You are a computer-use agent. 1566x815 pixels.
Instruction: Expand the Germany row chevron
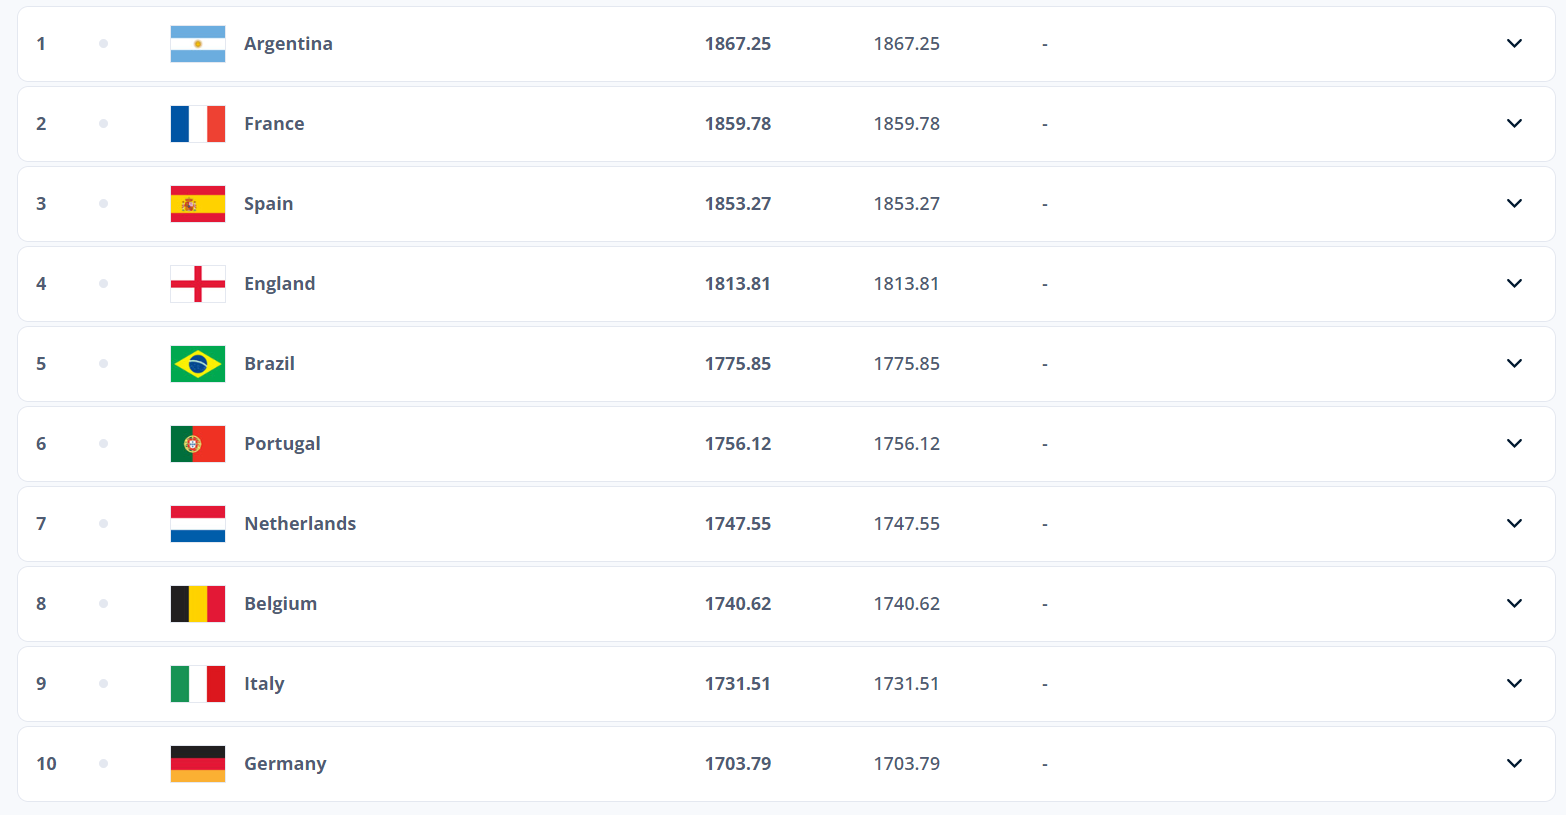click(x=1514, y=764)
